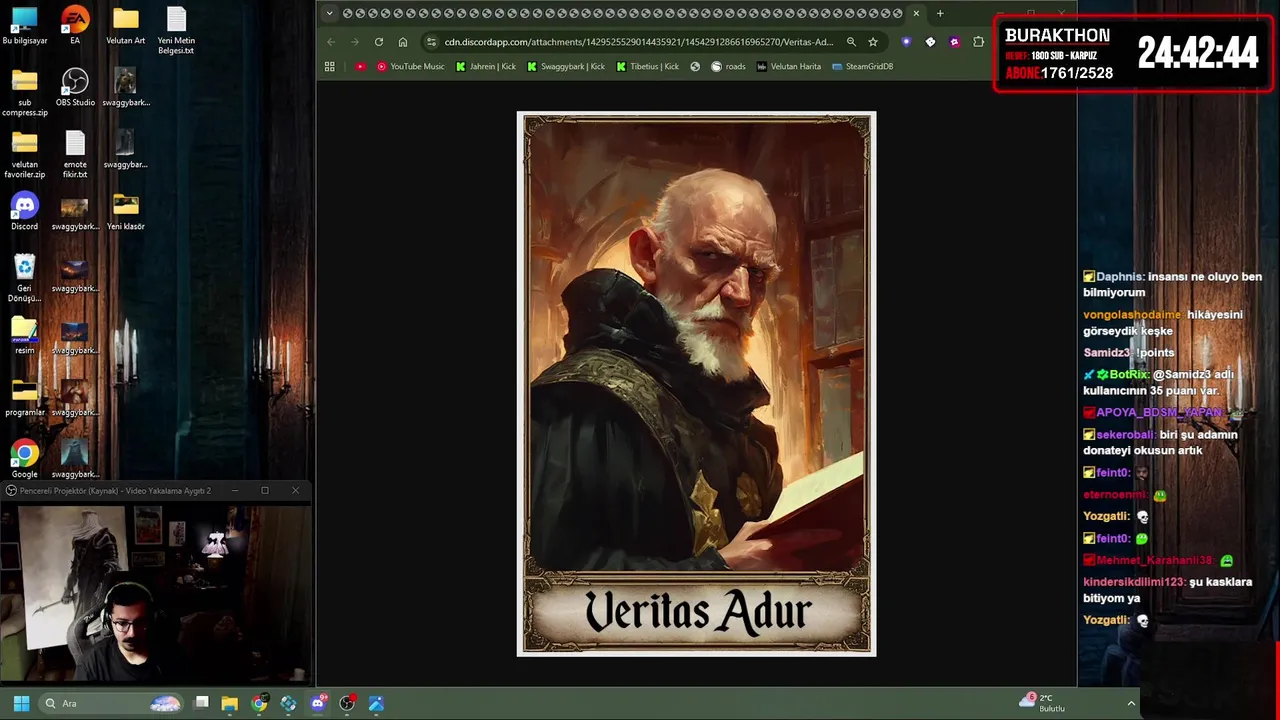
Task: Click the 24:42:44 countdown timer
Action: click(1198, 54)
